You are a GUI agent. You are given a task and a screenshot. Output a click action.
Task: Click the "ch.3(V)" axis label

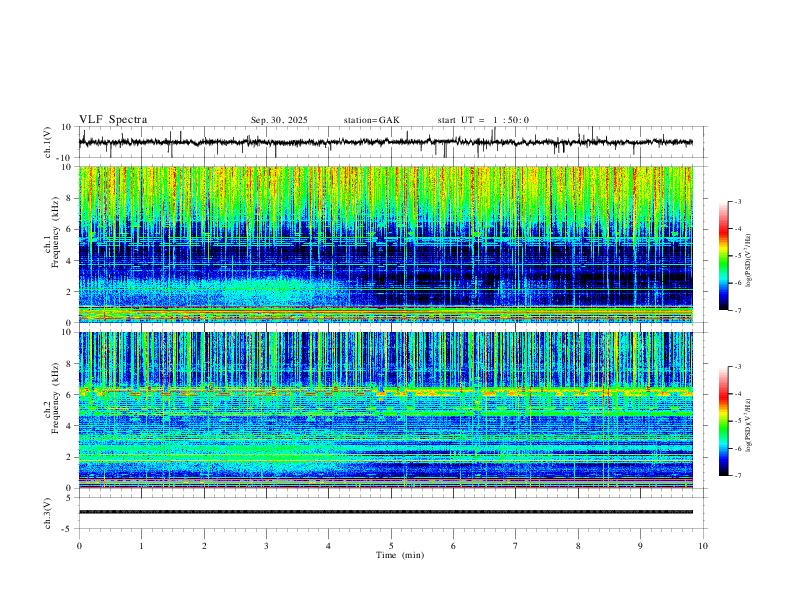pos(48,513)
